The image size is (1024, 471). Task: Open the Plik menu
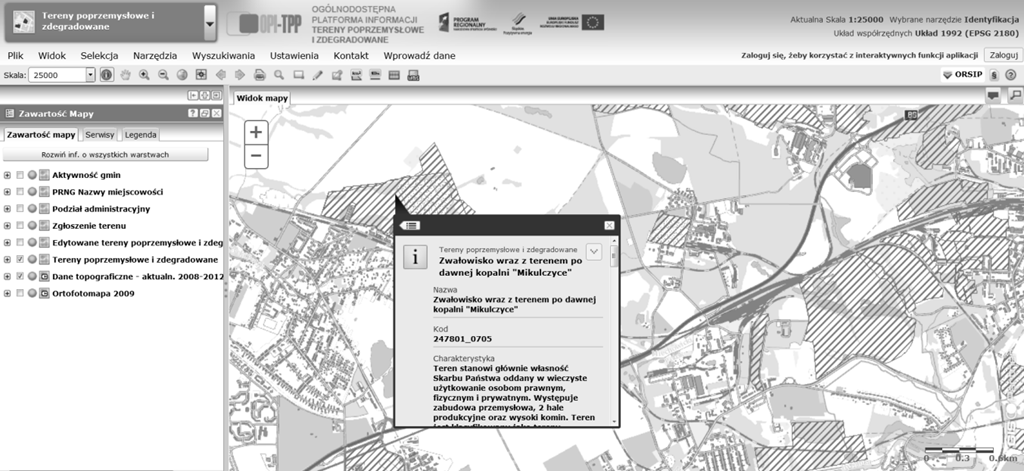(16, 56)
